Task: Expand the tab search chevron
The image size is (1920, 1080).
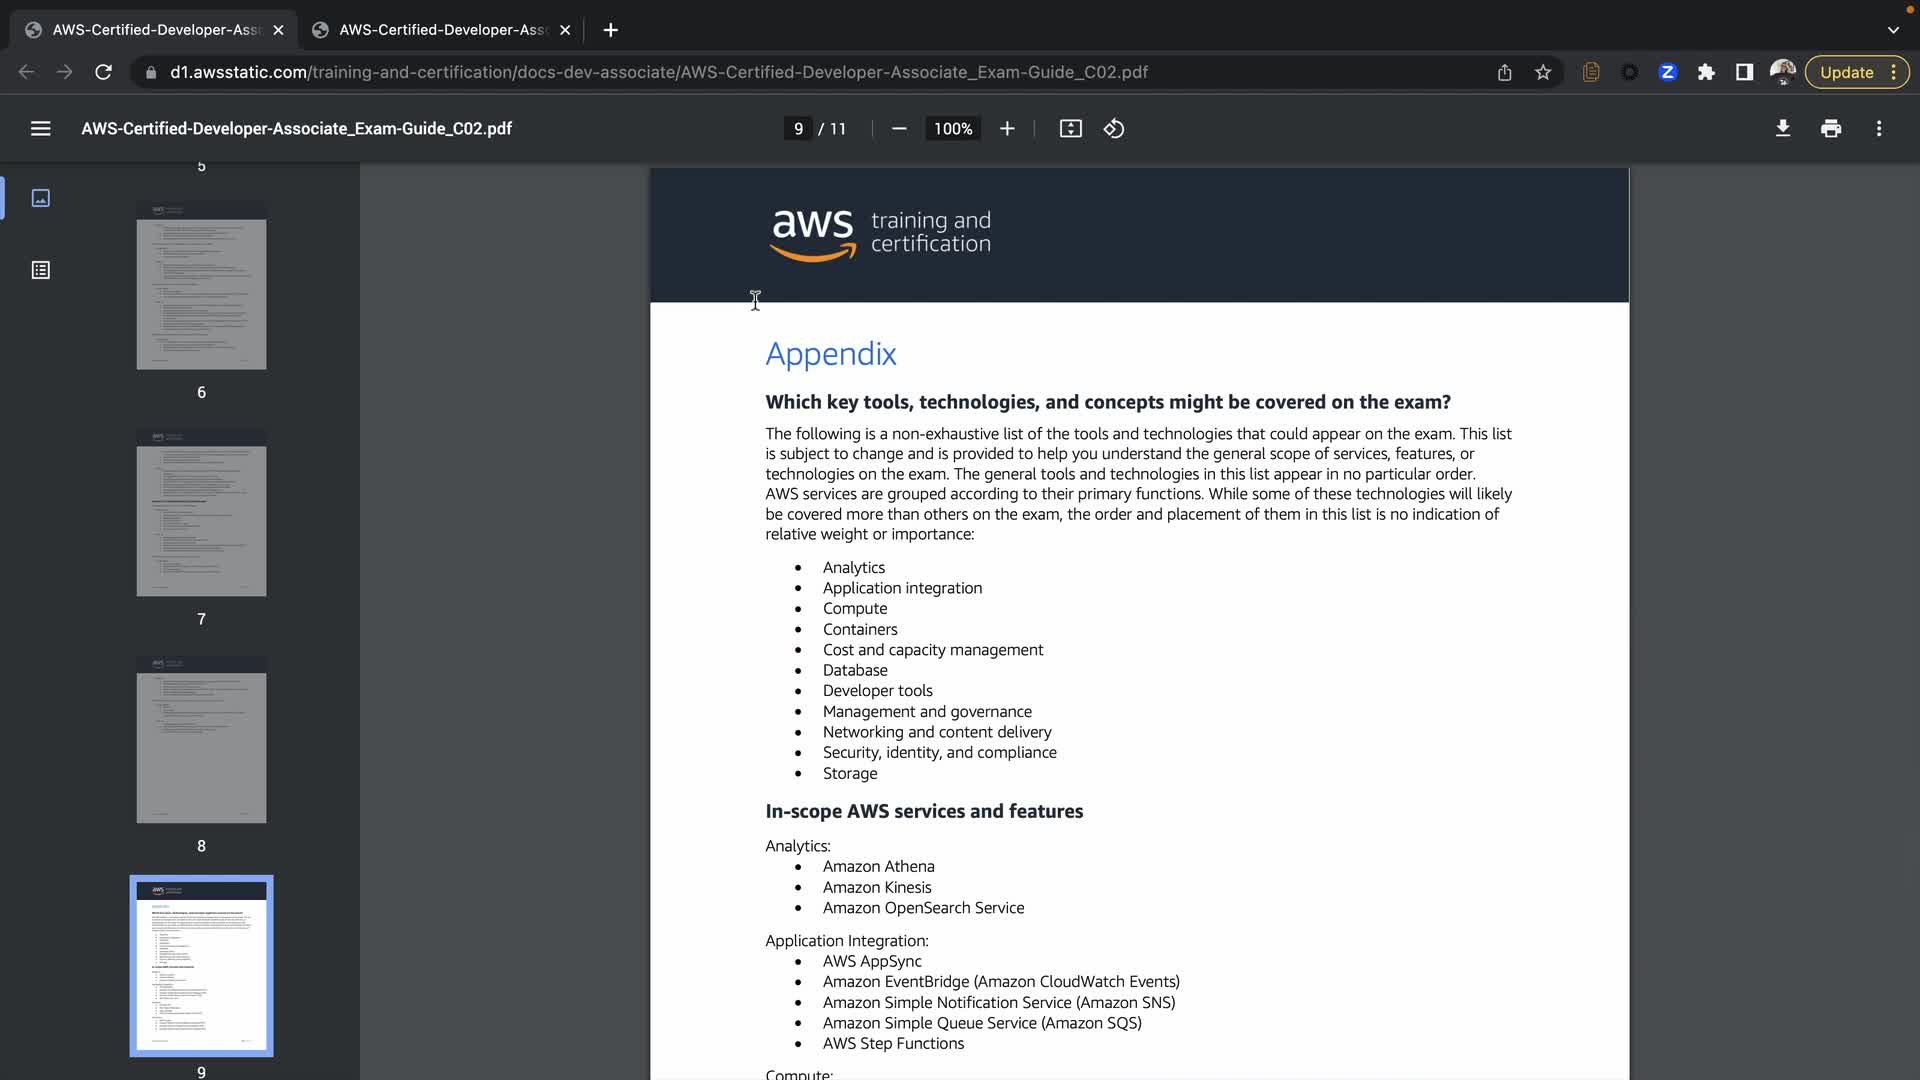Action: pyautogui.click(x=1893, y=30)
